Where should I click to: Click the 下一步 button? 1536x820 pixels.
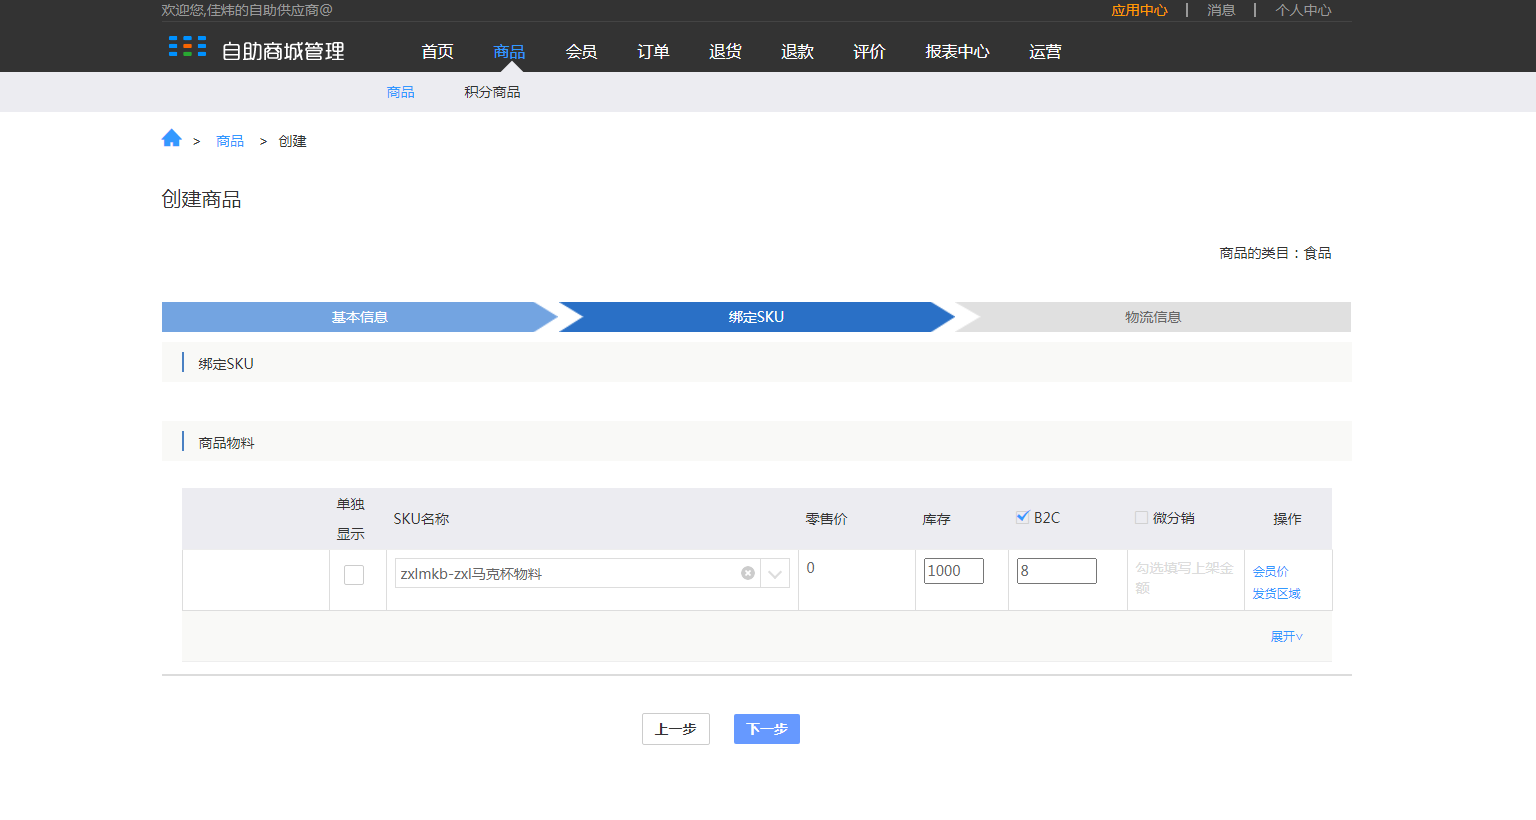pos(767,729)
